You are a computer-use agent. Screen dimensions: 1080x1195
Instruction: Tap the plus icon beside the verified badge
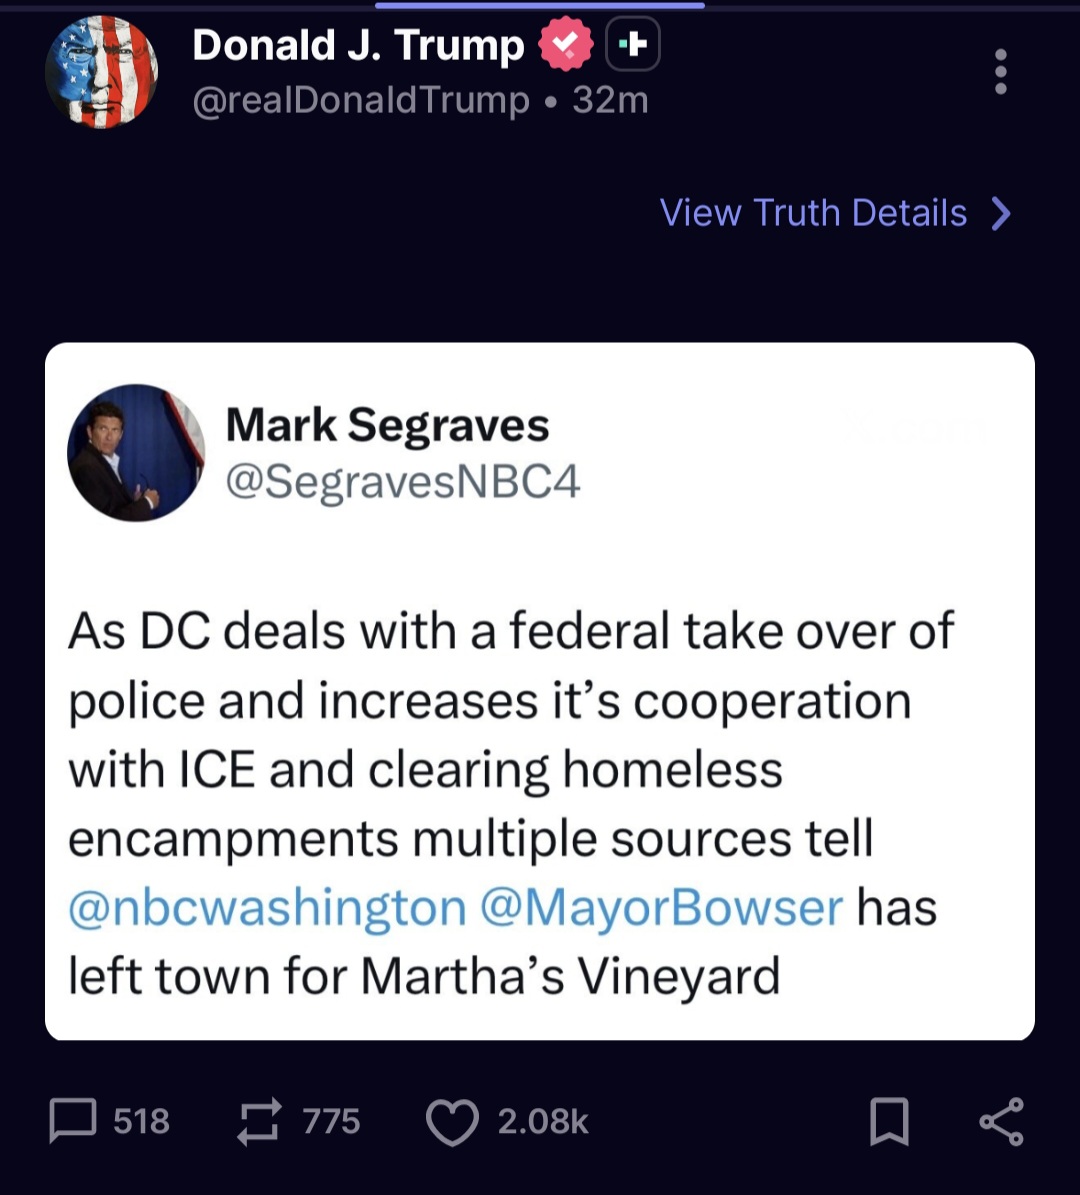[633, 44]
